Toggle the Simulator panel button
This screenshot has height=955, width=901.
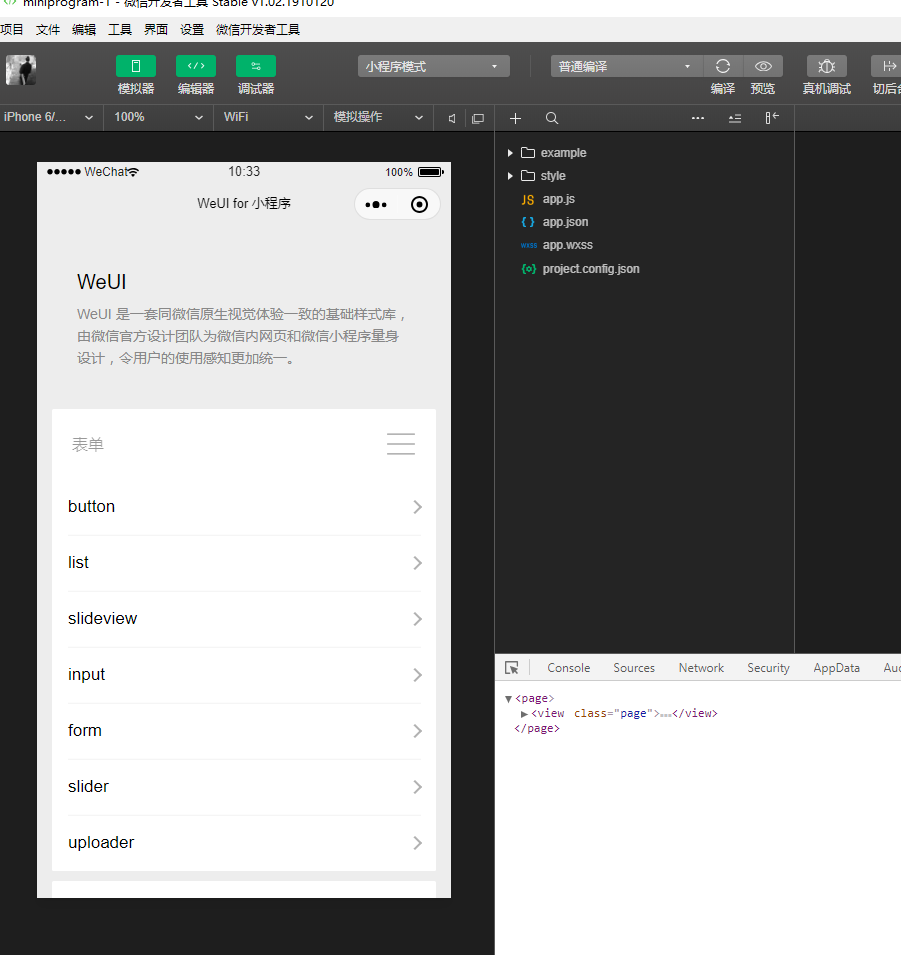[x=136, y=67]
